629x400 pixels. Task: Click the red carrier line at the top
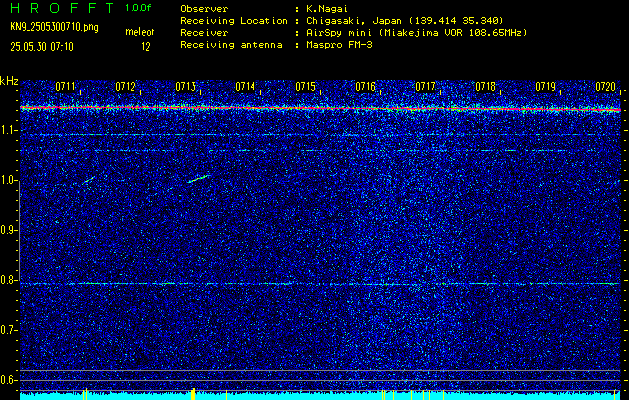pos(320,108)
